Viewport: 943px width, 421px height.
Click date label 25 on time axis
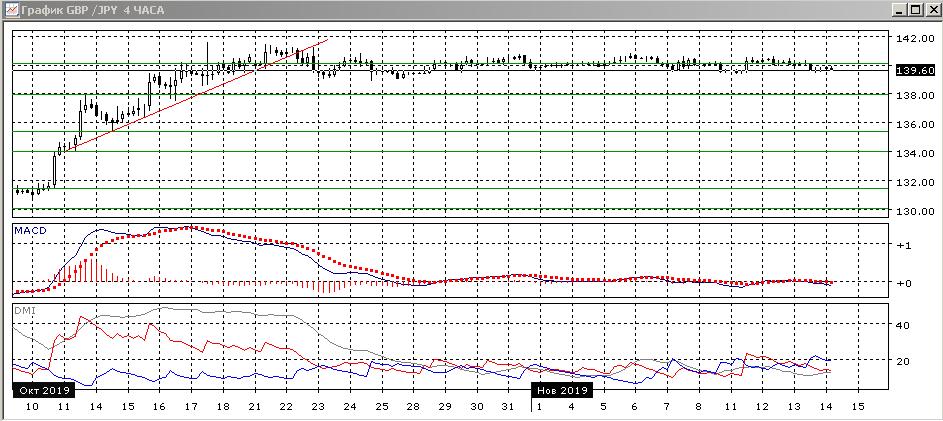[x=382, y=407]
